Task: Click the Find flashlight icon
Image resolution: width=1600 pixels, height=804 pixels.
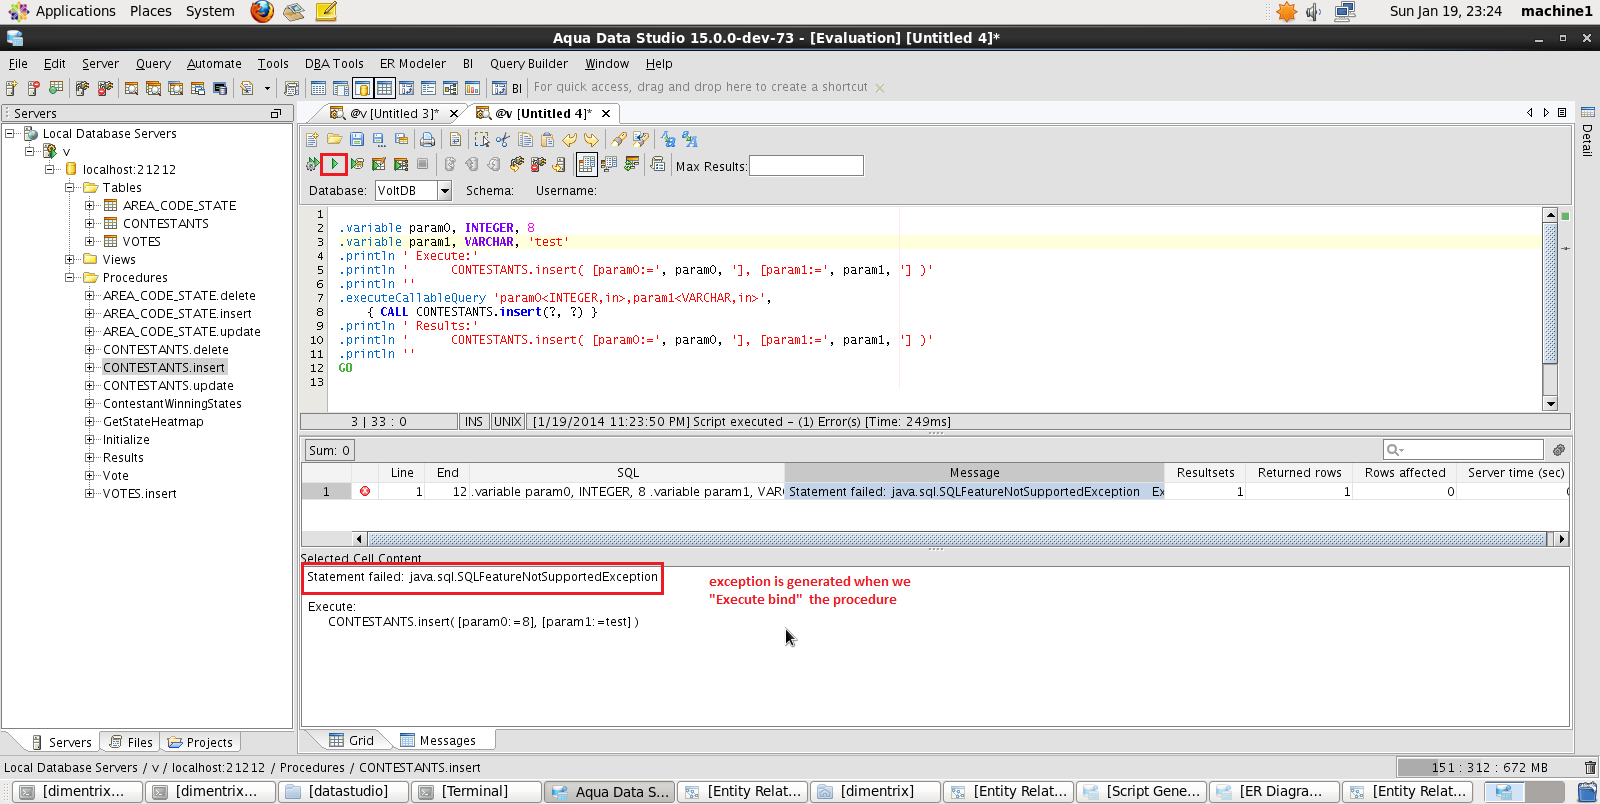Action: pyautogui.click(x=619, y=140)
